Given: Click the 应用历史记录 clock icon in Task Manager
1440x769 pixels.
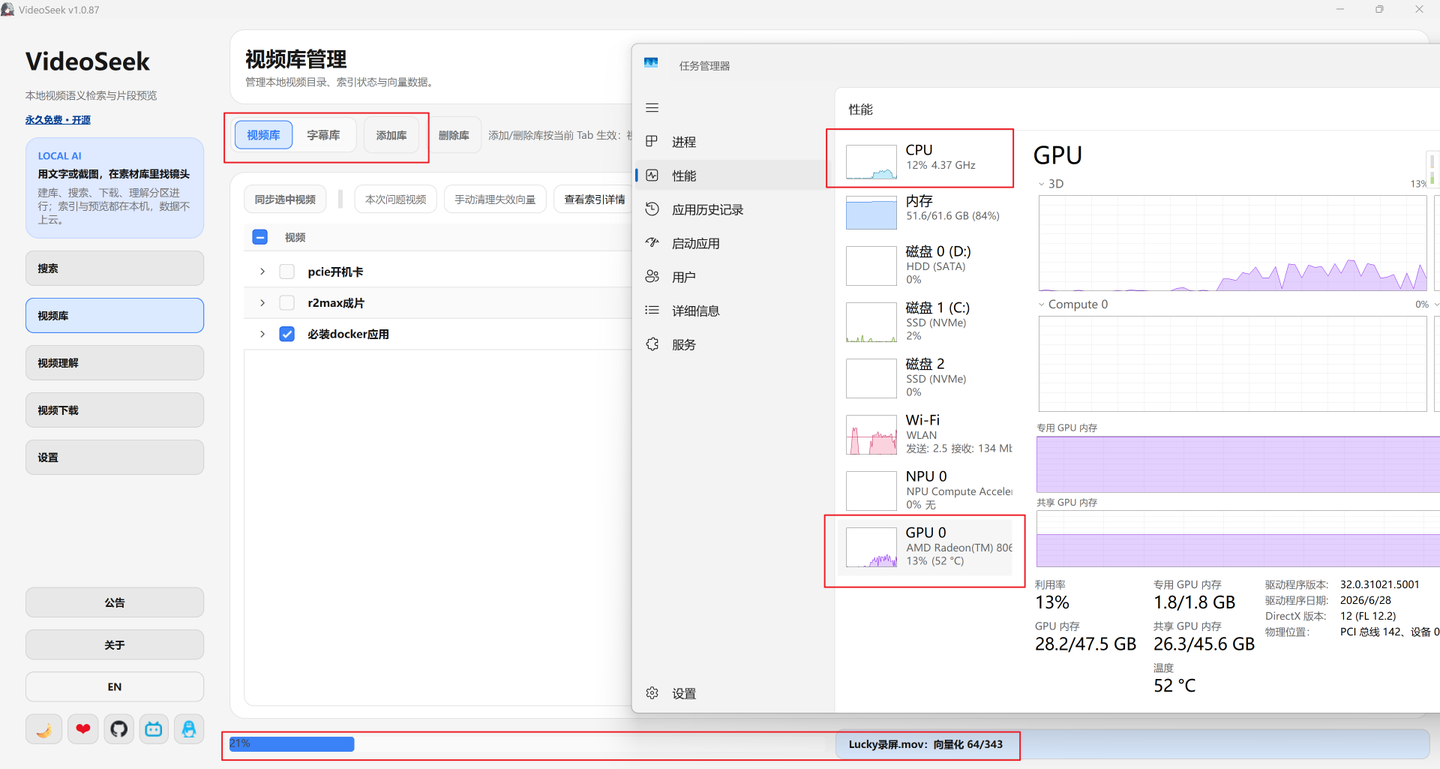Looking at the screenshot, I should click(x=652, y=210).
